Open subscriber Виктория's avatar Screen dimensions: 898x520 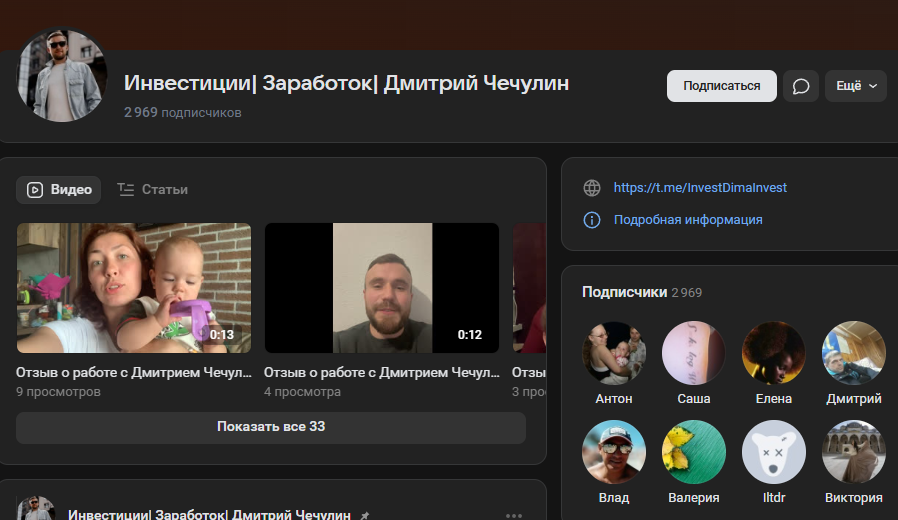pos(853,452)
